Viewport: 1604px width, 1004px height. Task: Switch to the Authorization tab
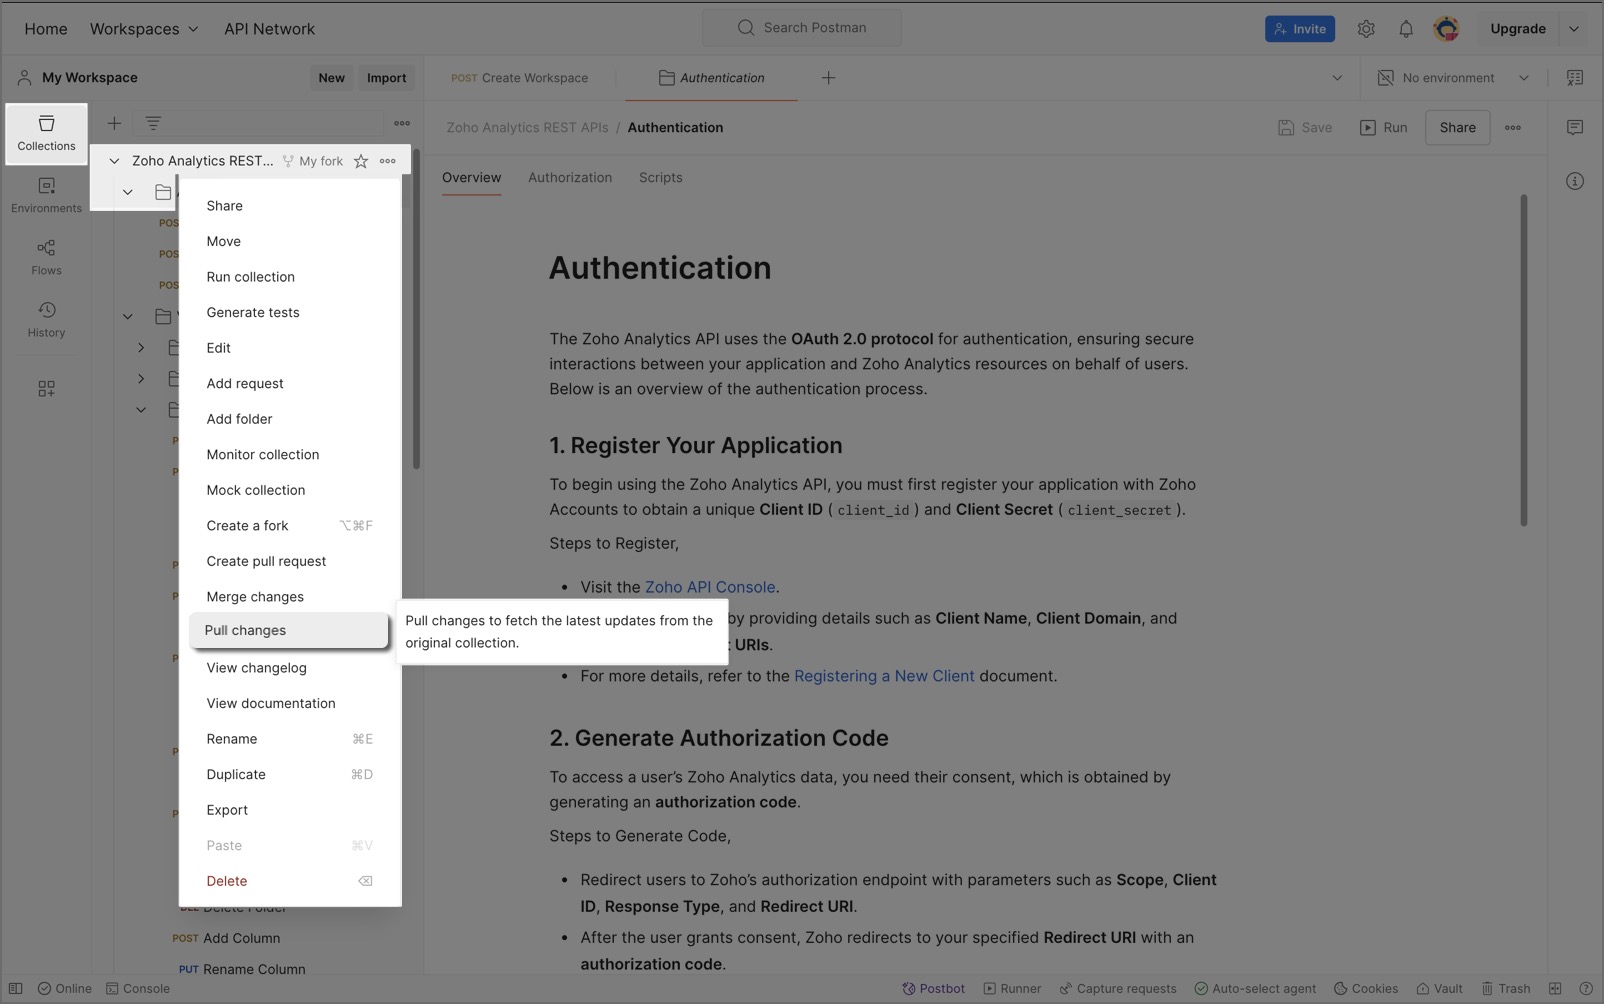[569, 177]
